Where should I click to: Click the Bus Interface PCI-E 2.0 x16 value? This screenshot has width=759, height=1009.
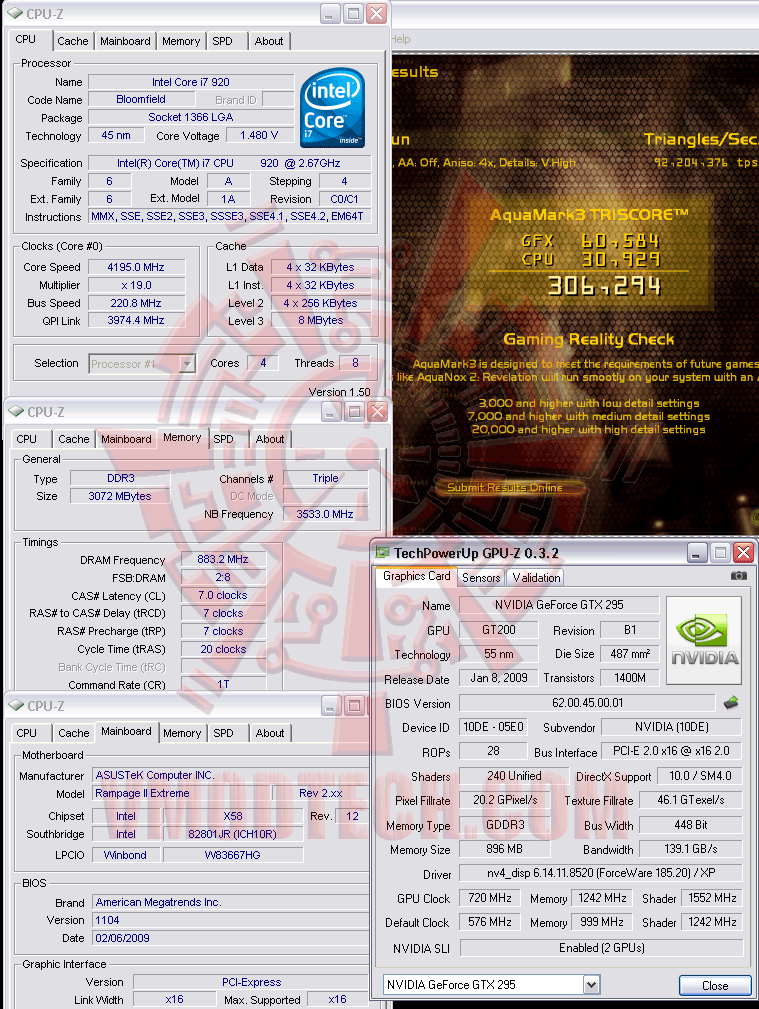click(671, 751)
